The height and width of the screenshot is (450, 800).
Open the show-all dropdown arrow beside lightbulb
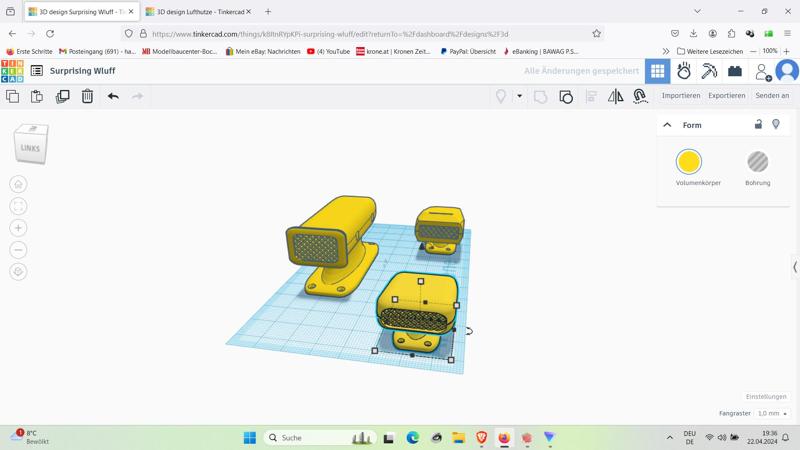(519, 96)
